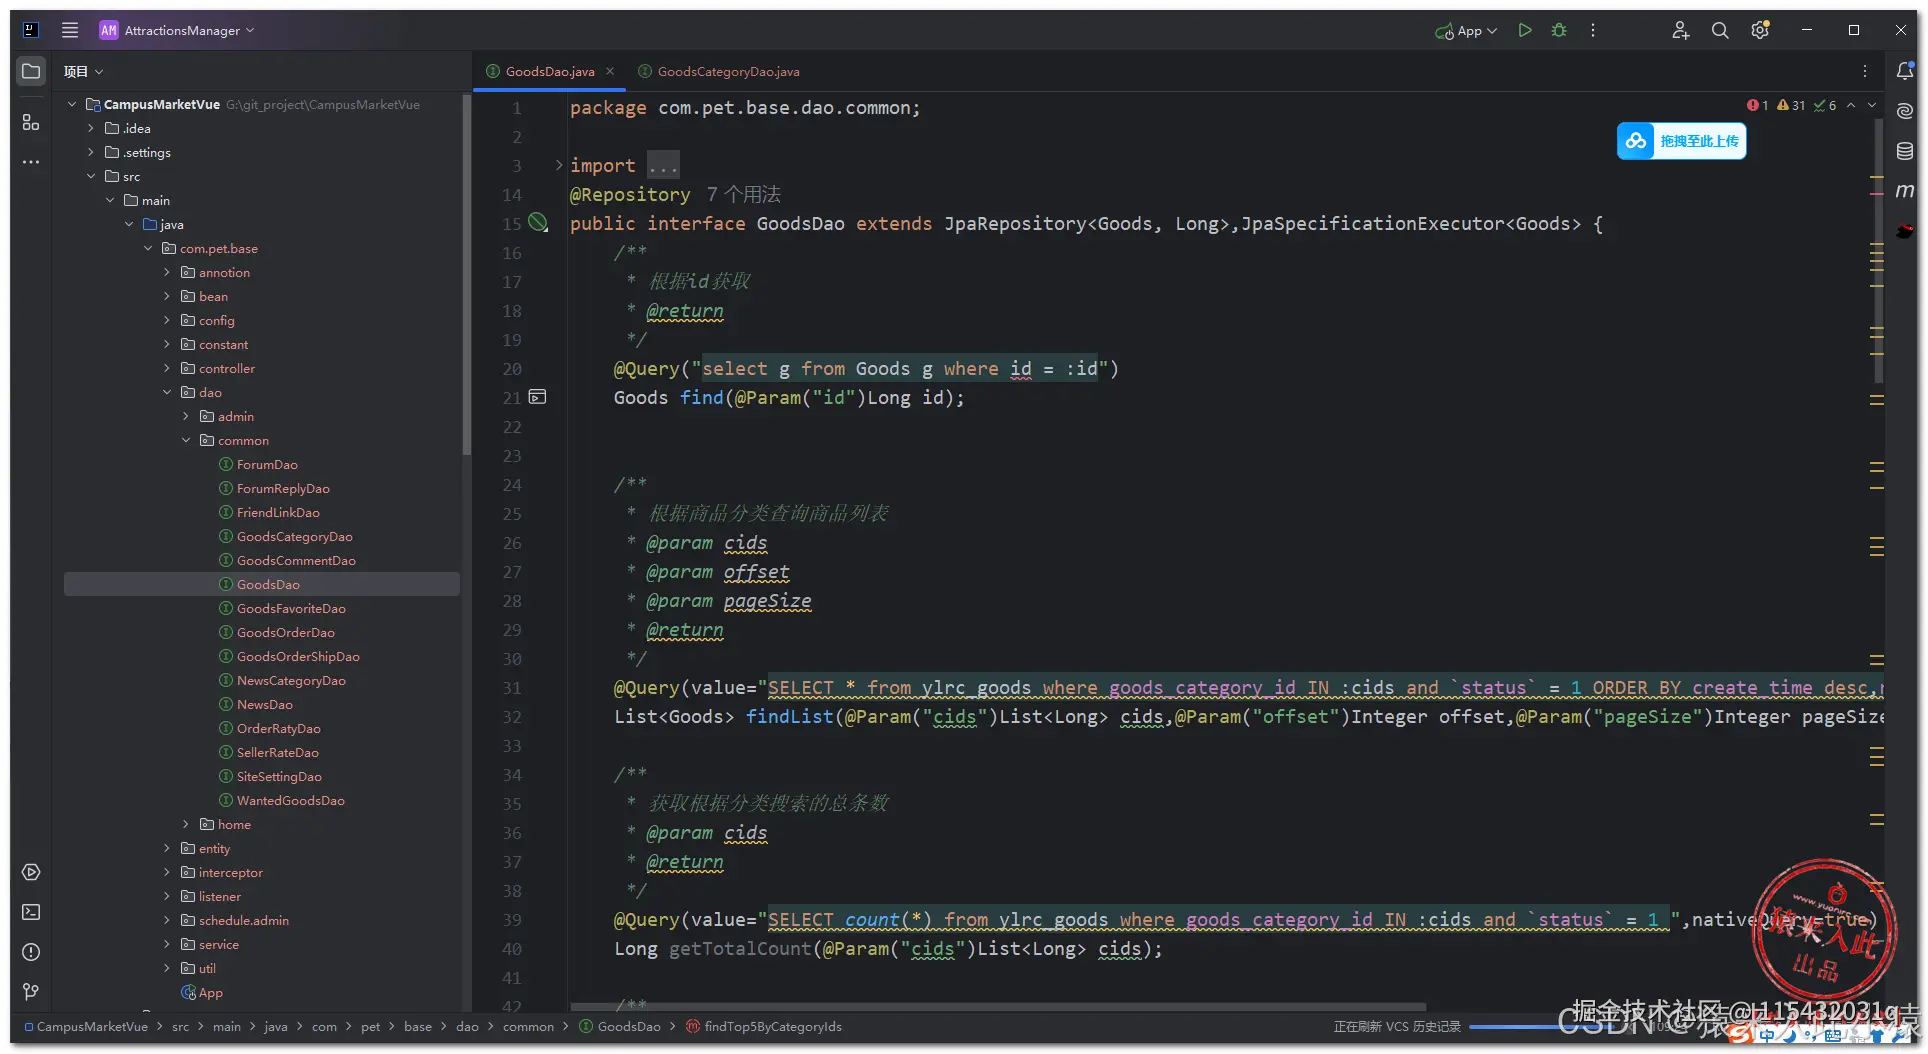This screenshot has width=1928, height=1054.
Task: Open the AttractionsManager project dropdown
Action: click(178, 30)
